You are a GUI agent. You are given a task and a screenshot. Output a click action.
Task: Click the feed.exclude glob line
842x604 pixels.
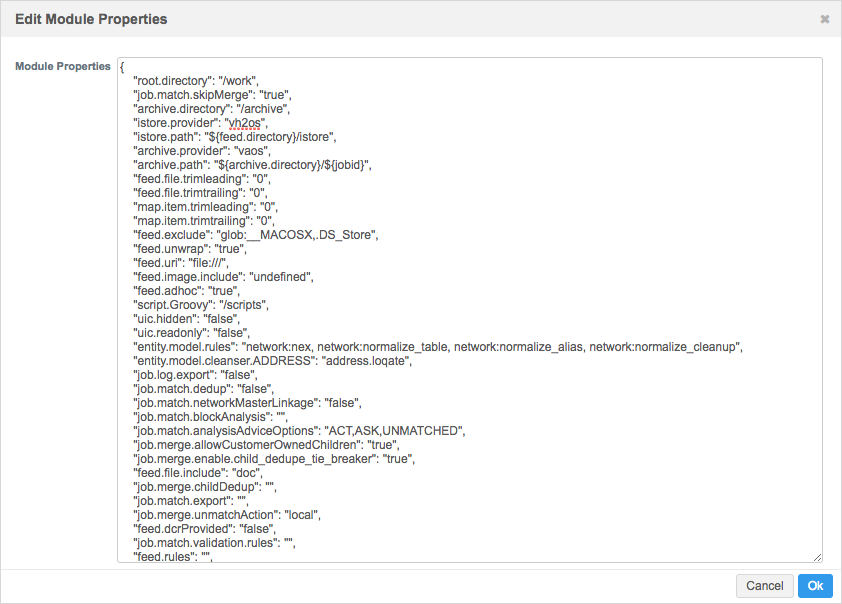(255, 235)
